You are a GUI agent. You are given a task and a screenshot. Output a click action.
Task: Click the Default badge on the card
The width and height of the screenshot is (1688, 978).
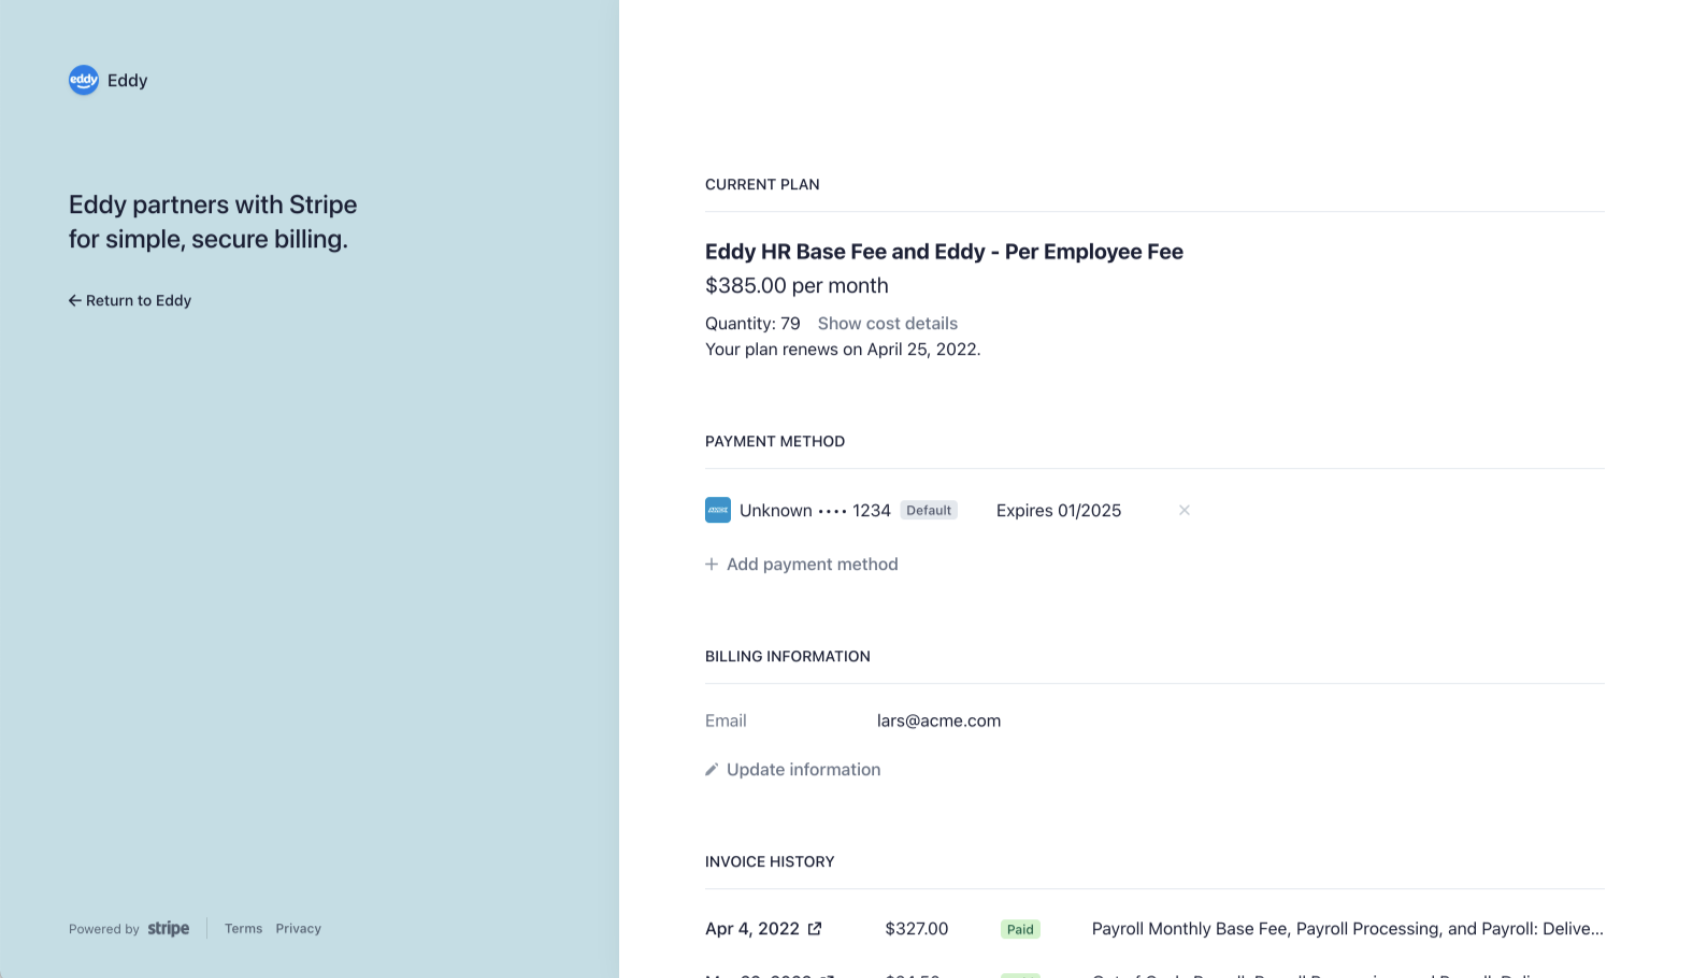tap(929, 510)
